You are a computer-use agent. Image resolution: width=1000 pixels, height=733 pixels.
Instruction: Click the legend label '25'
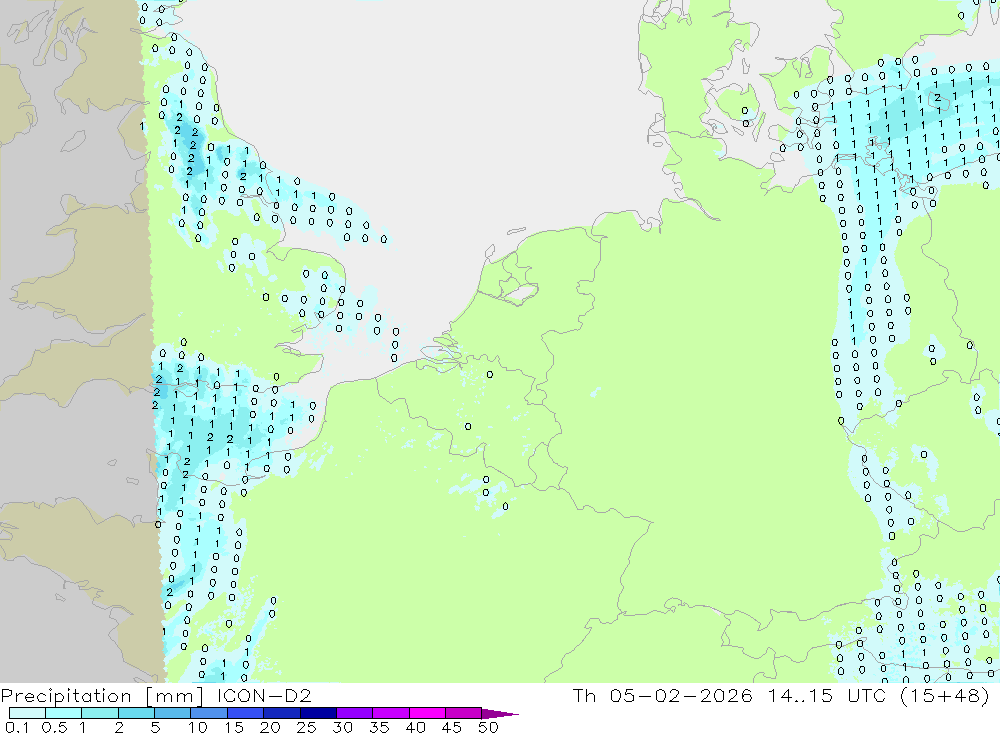(306, 727)
